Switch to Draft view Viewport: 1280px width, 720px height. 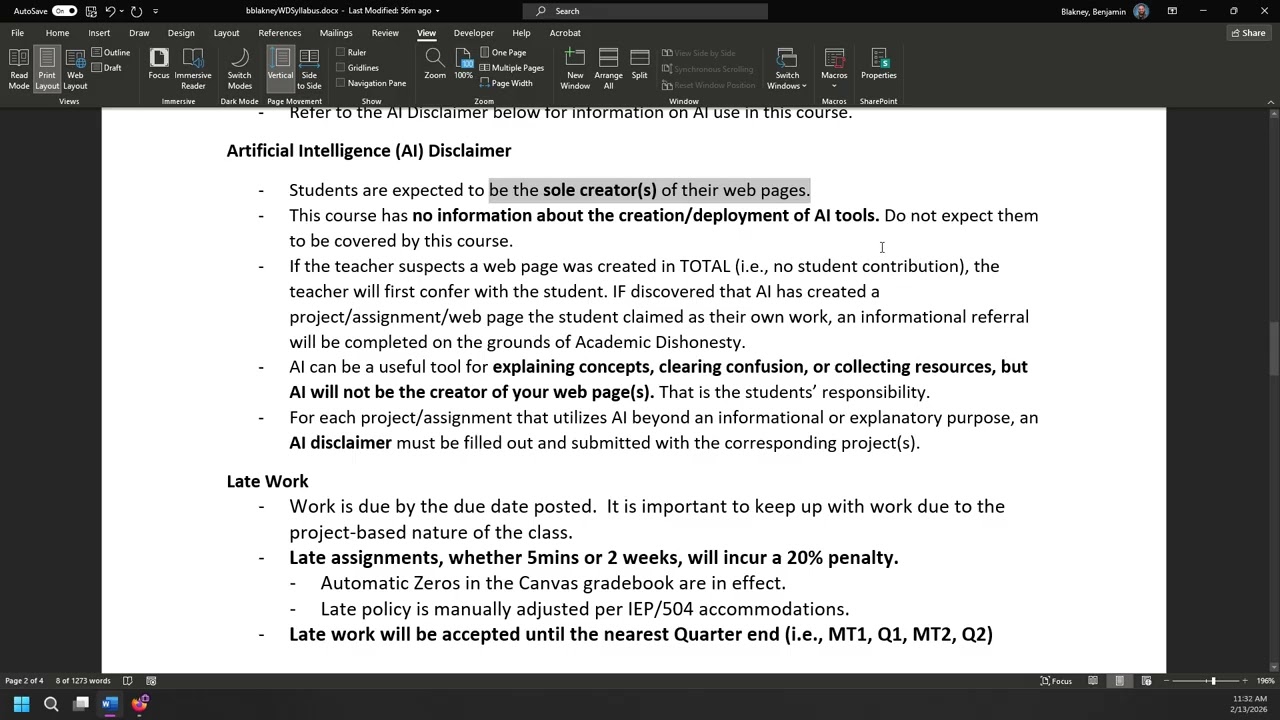(x=107, y=68)
